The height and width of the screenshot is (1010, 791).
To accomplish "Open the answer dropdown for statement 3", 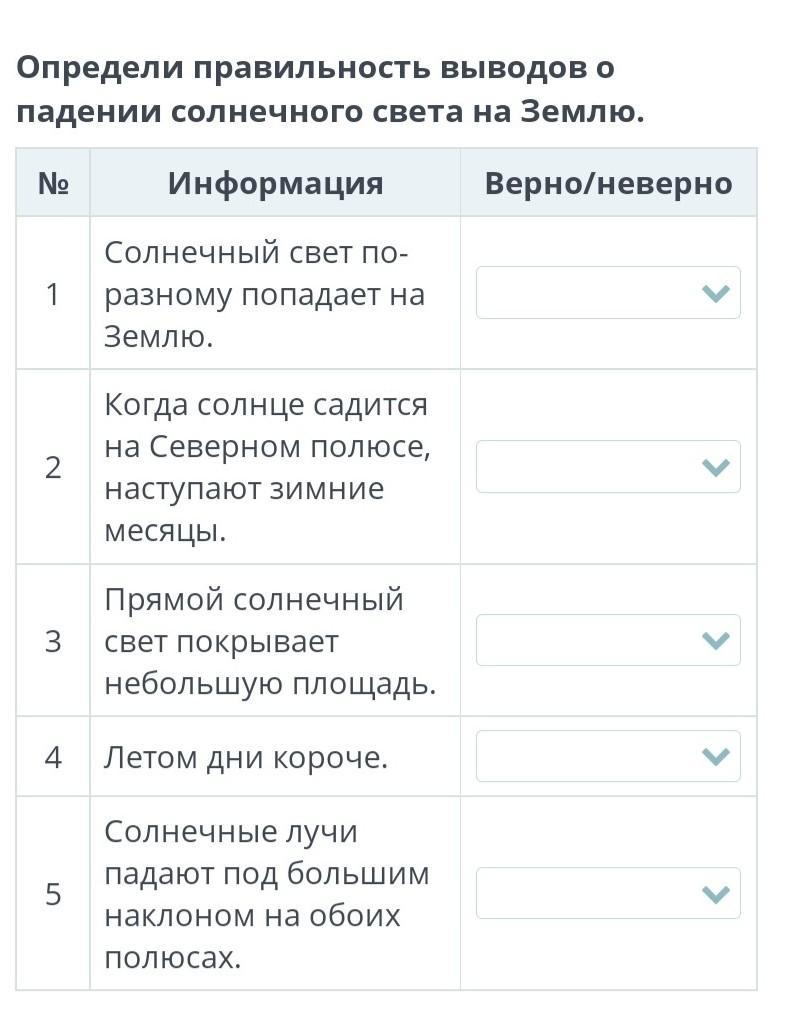I will (608, 640).
